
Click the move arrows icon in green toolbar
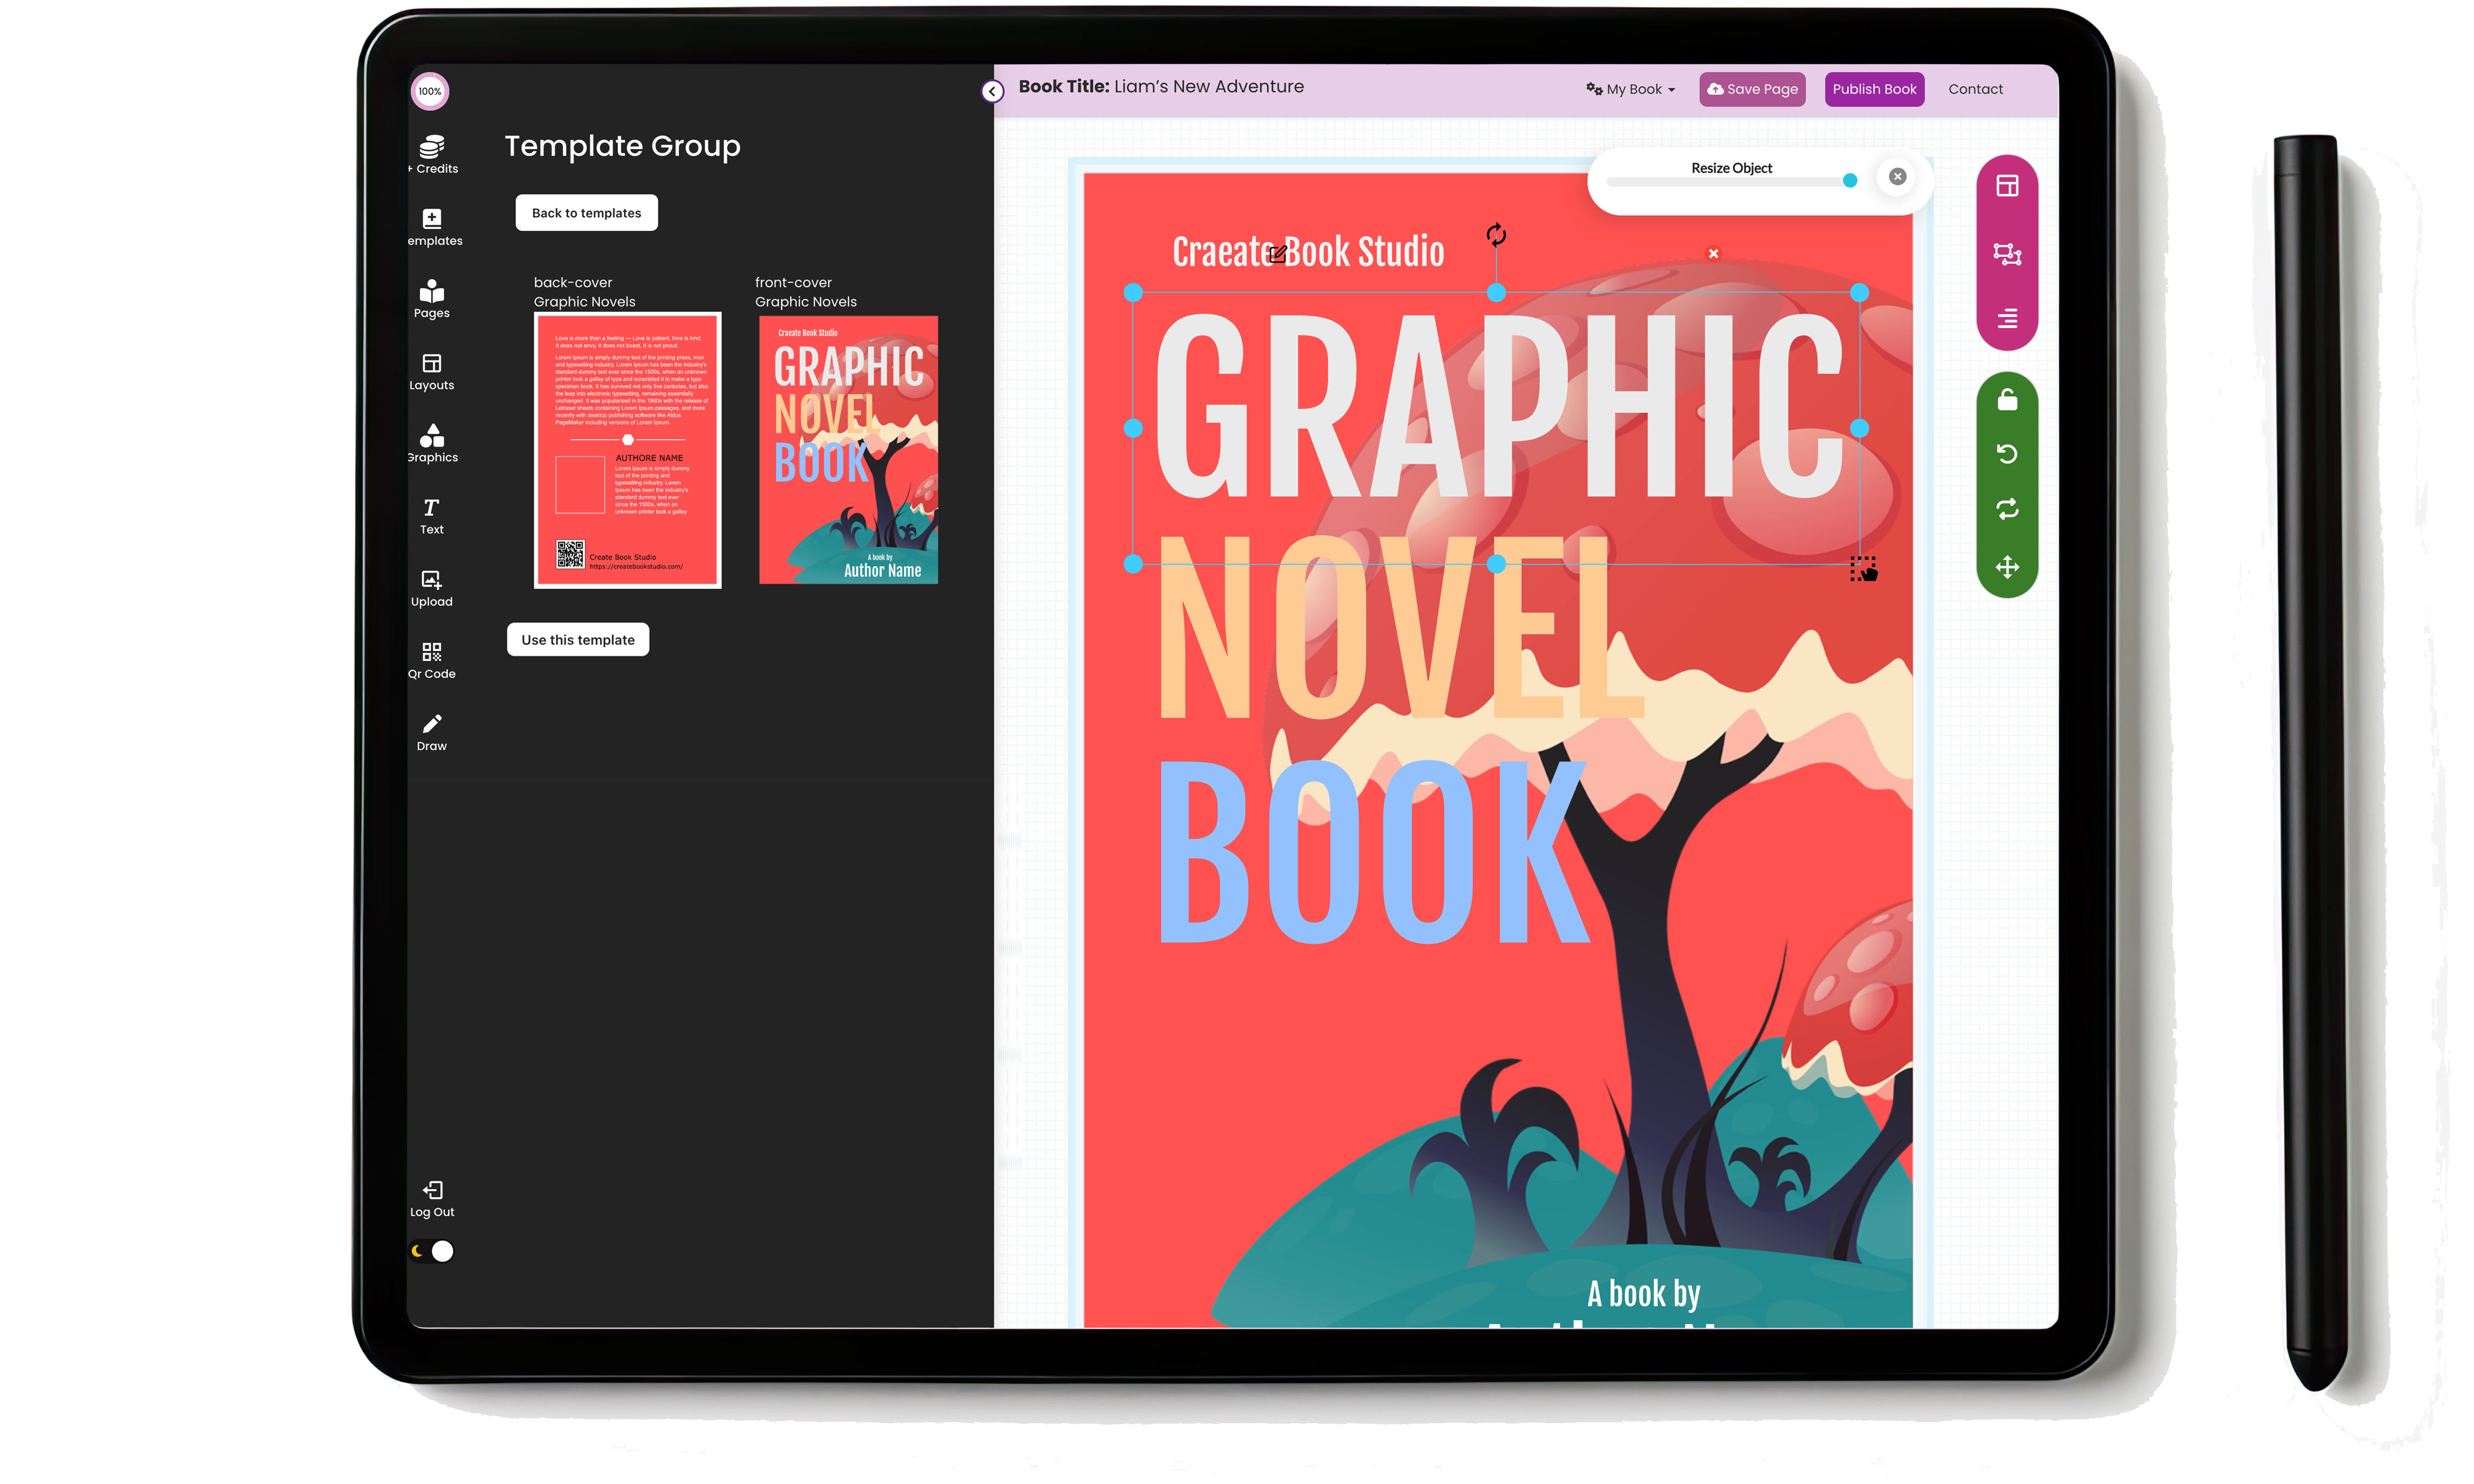point(2007,567)
